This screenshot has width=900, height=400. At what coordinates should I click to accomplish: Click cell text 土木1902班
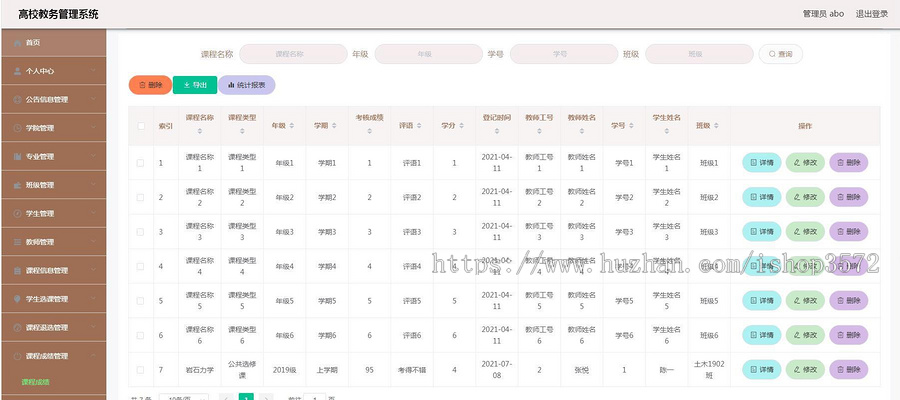click(709, 370)
